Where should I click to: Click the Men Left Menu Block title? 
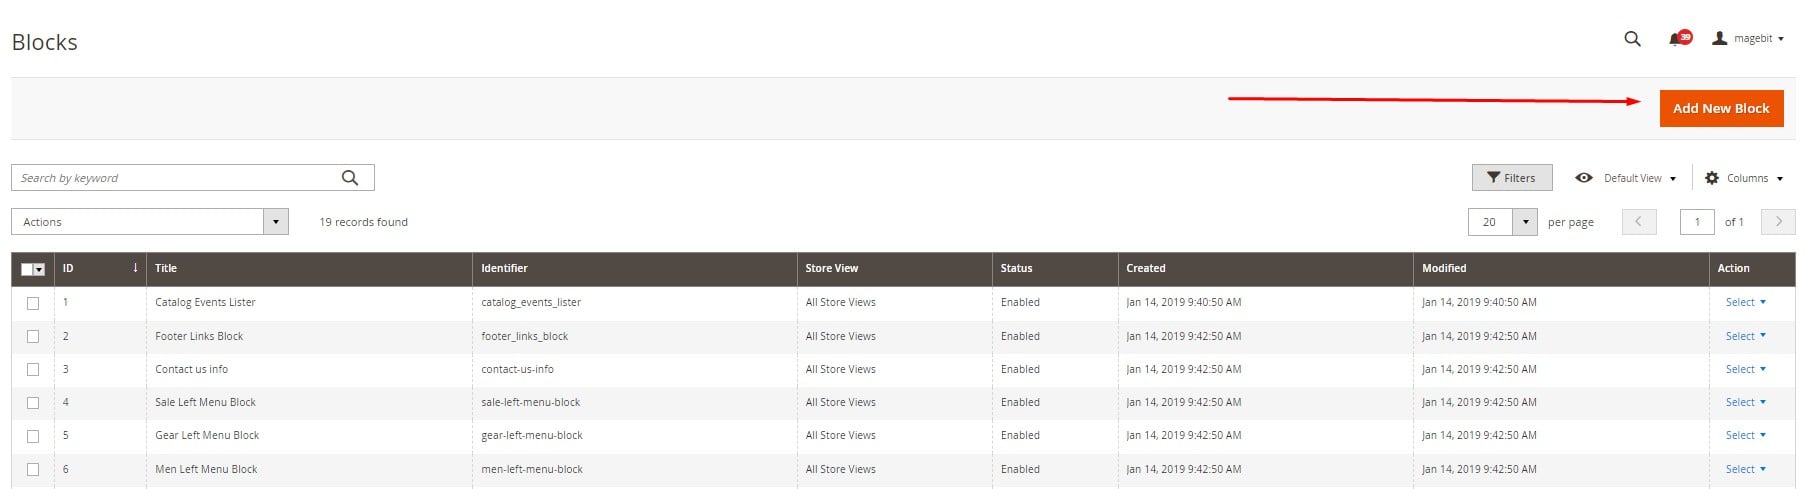point(206,469)
